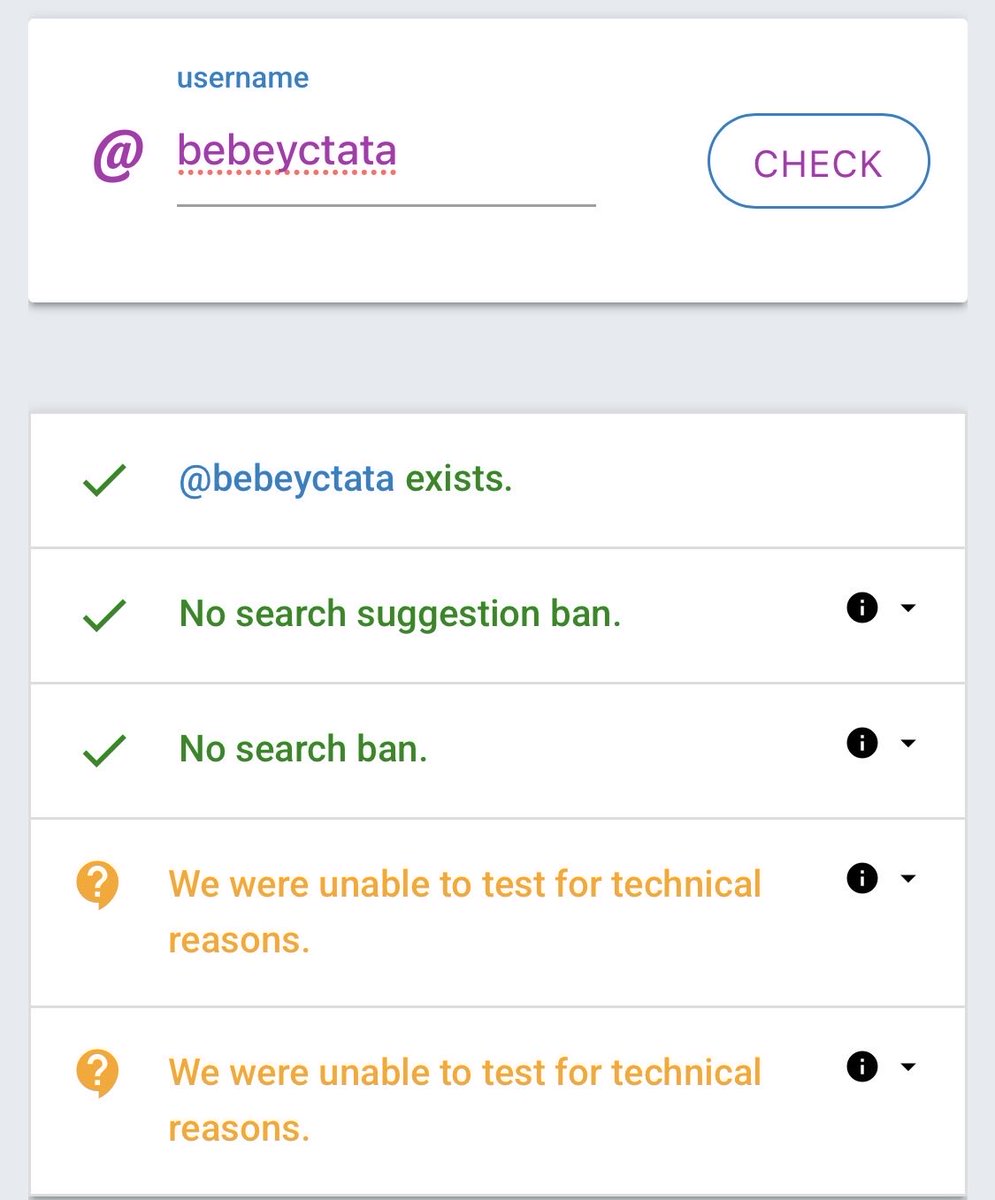Click green checkmark beside "exists" result
Image resolution: width=995 pixels, height=1200 pixels.
(x=104, y=481)
